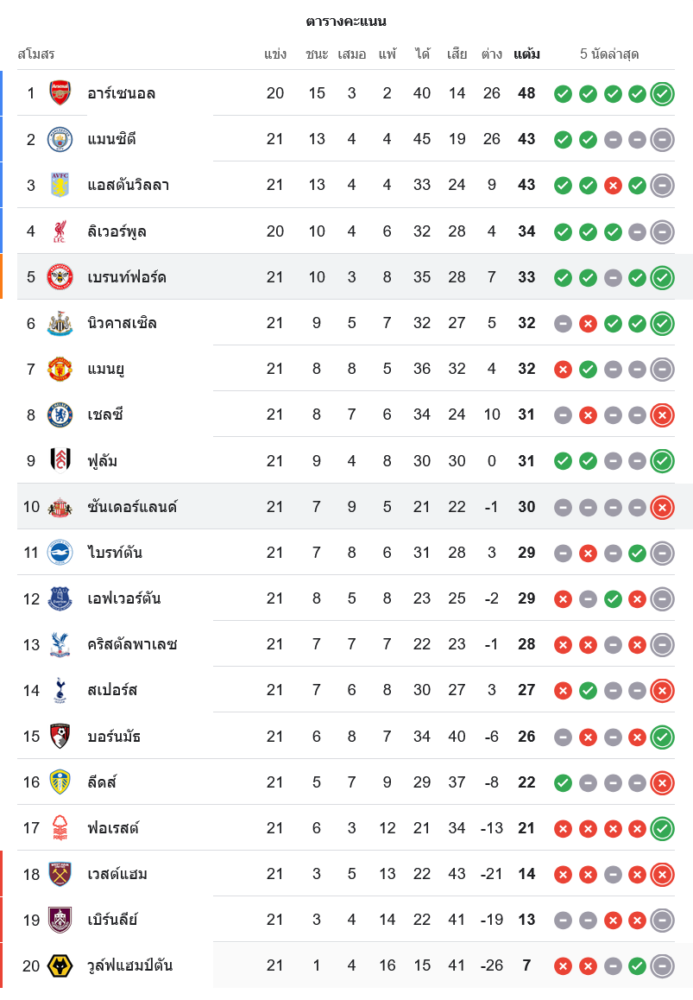Click the Arsenal club crest
The height and width of the screenshot is (1000, 693).
click(x=61, y=93)
